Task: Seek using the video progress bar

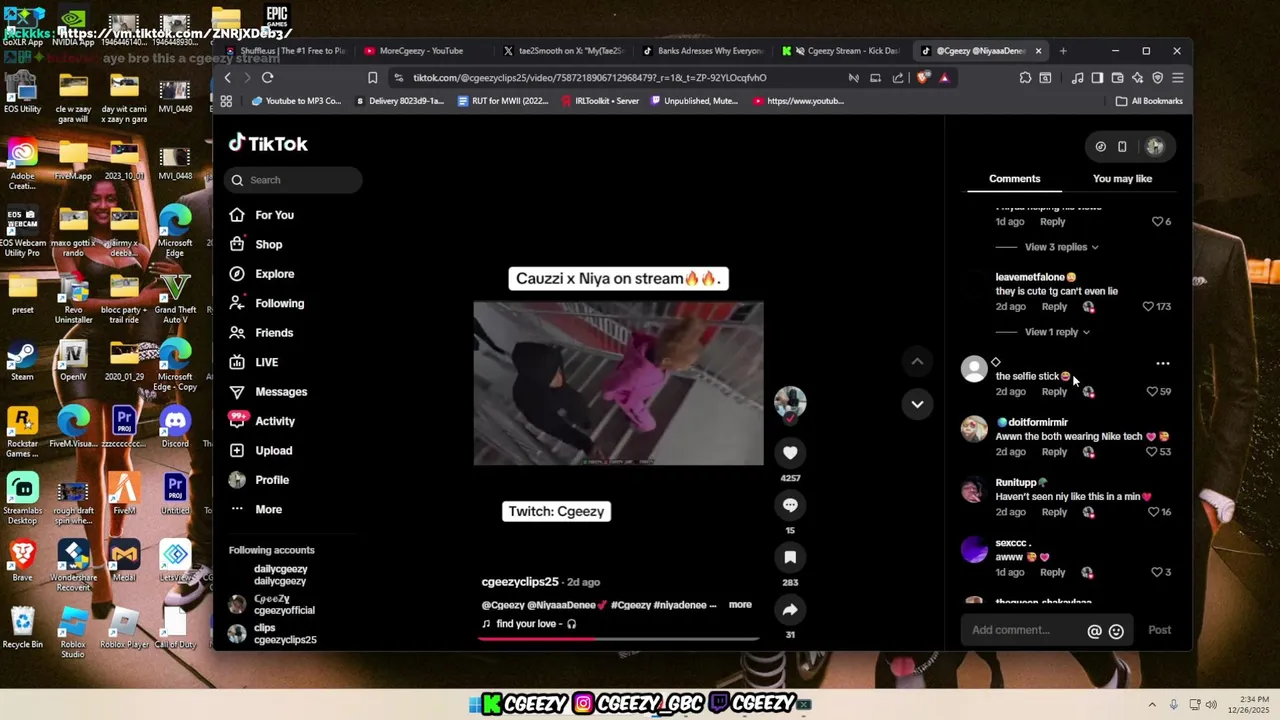Action: (x=618, y=638)
